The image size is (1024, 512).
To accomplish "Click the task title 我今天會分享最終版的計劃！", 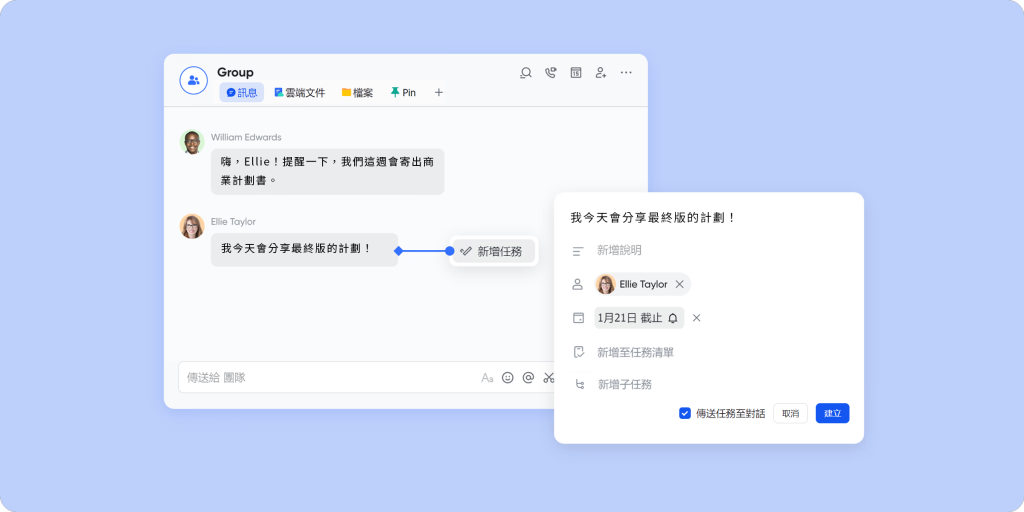I will click(654, 218).
